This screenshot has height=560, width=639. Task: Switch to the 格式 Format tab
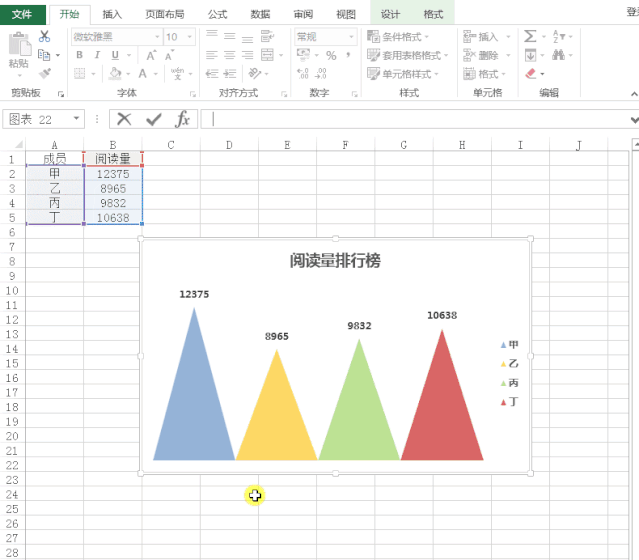pyautogui.click(x=433, y=14)
